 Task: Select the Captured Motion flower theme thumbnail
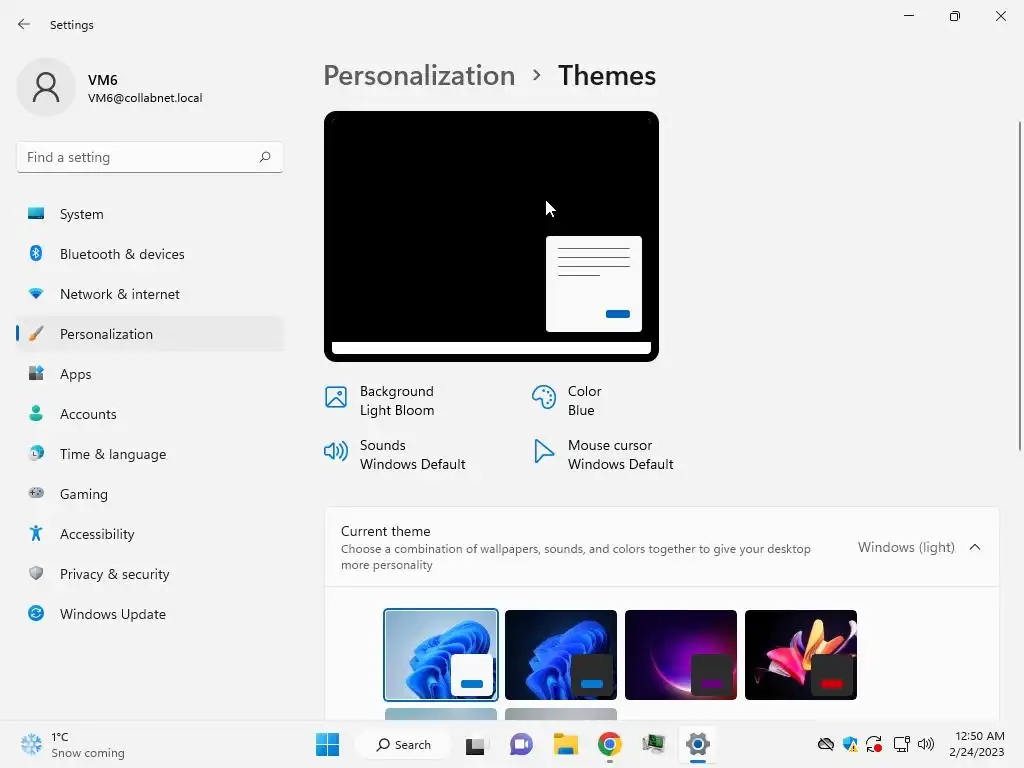tap(801, 654)
